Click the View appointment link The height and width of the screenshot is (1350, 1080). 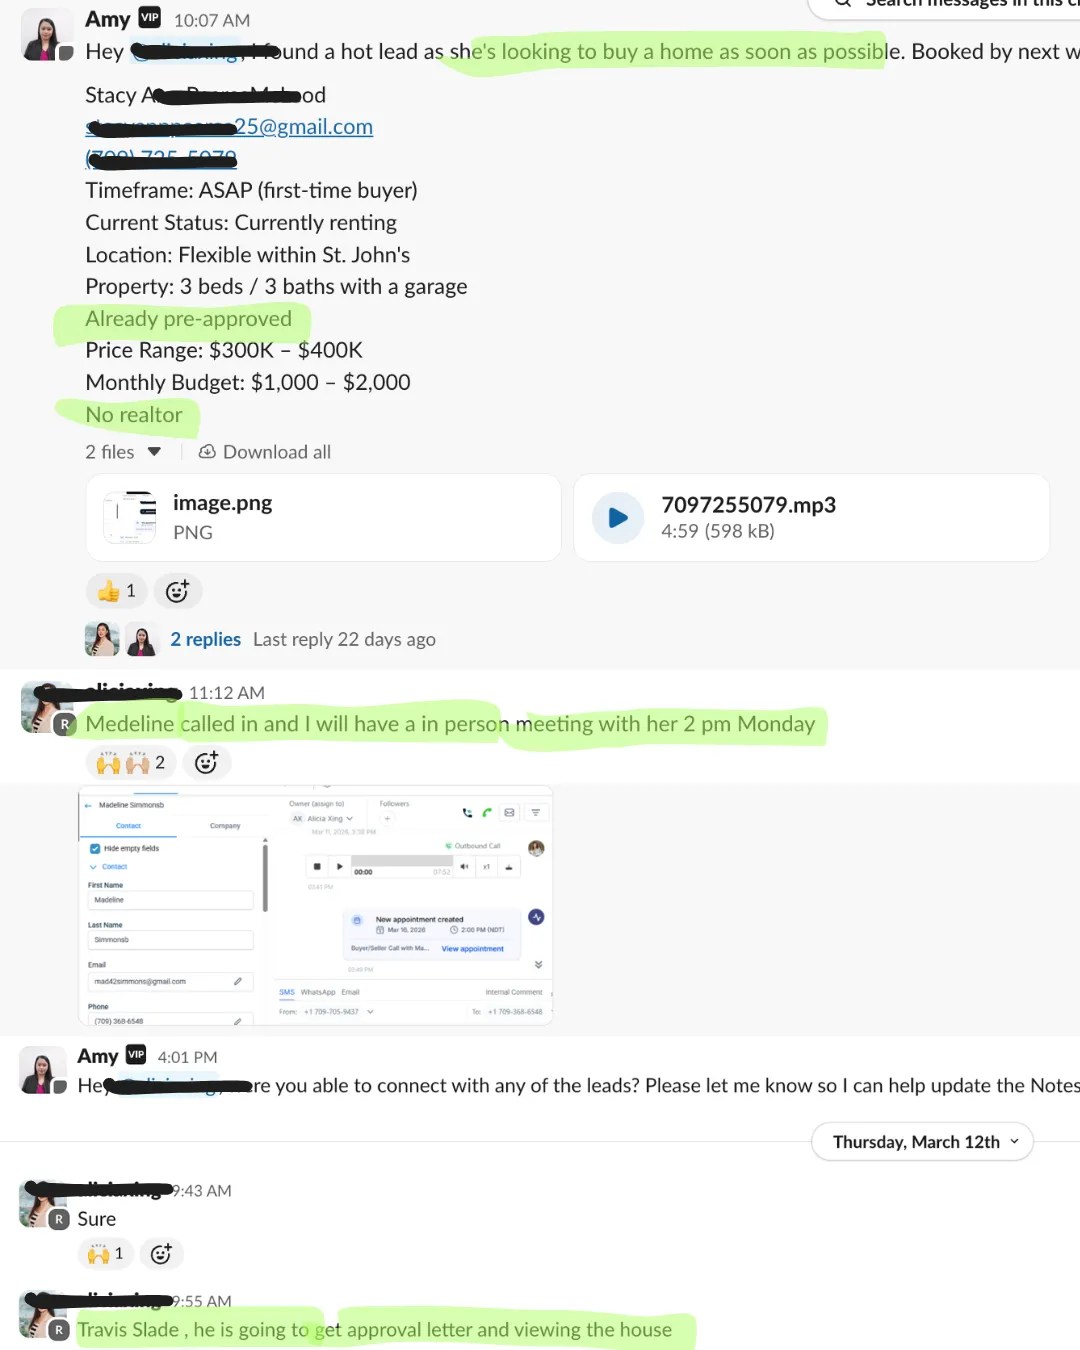(x=473, y=949)
